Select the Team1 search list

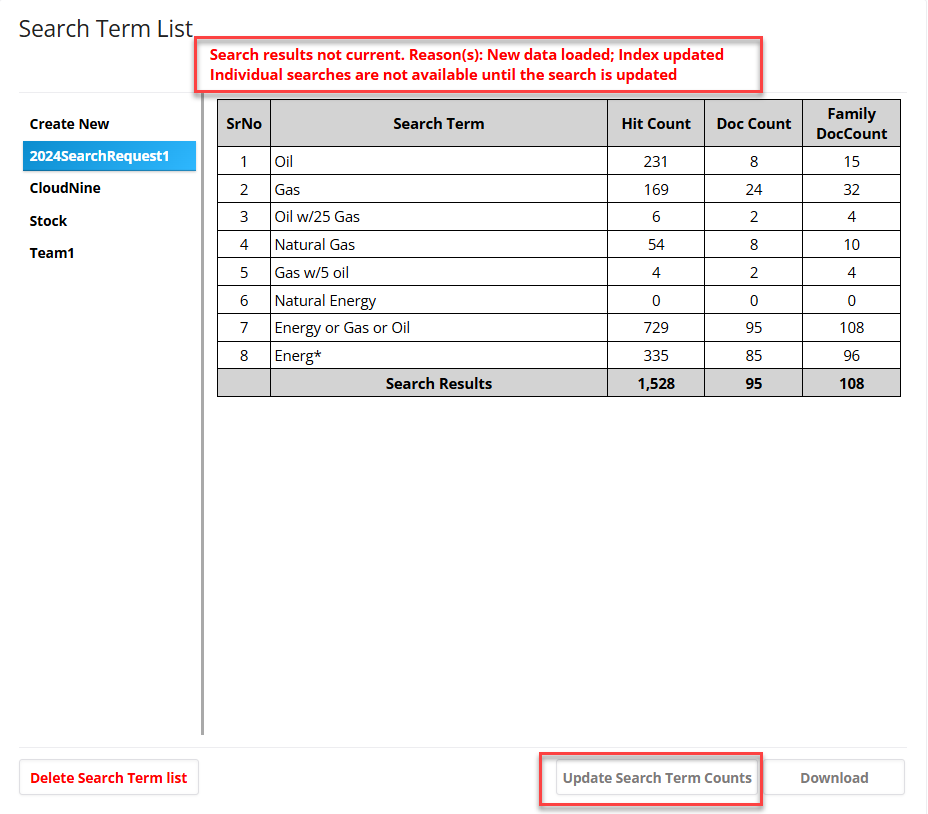point(52,253)
